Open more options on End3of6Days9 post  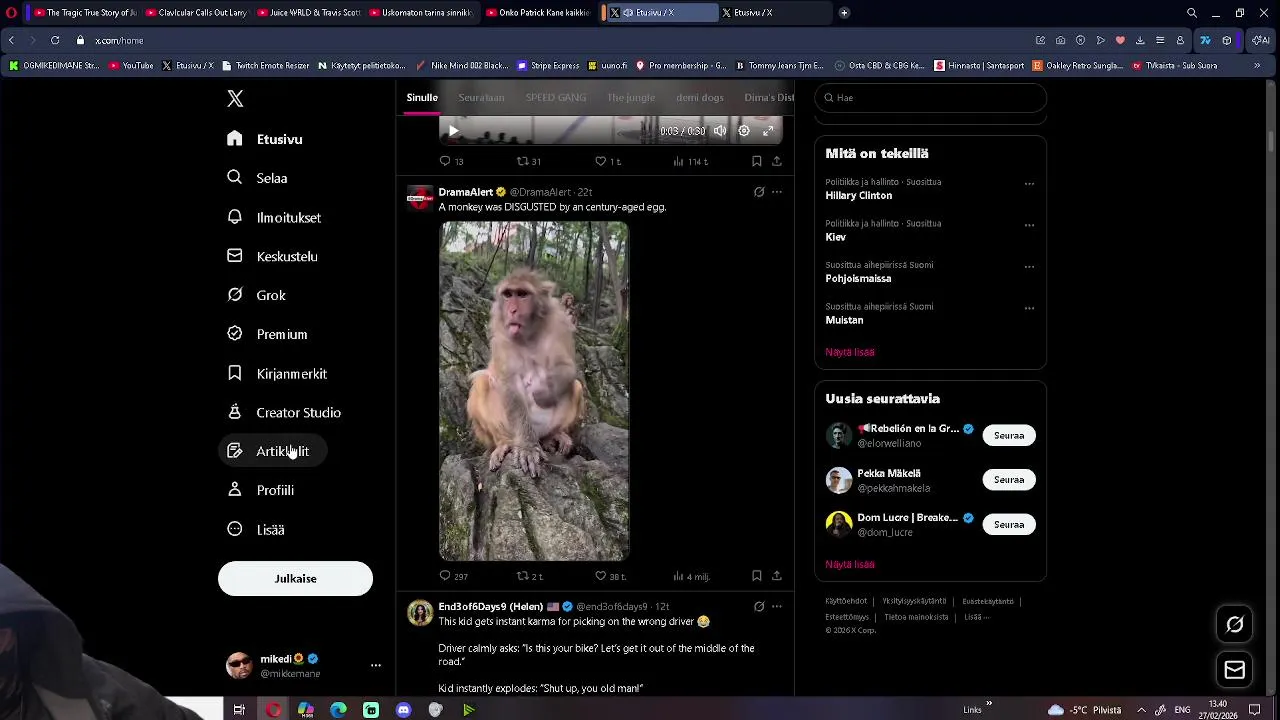(x=777, y=607)
